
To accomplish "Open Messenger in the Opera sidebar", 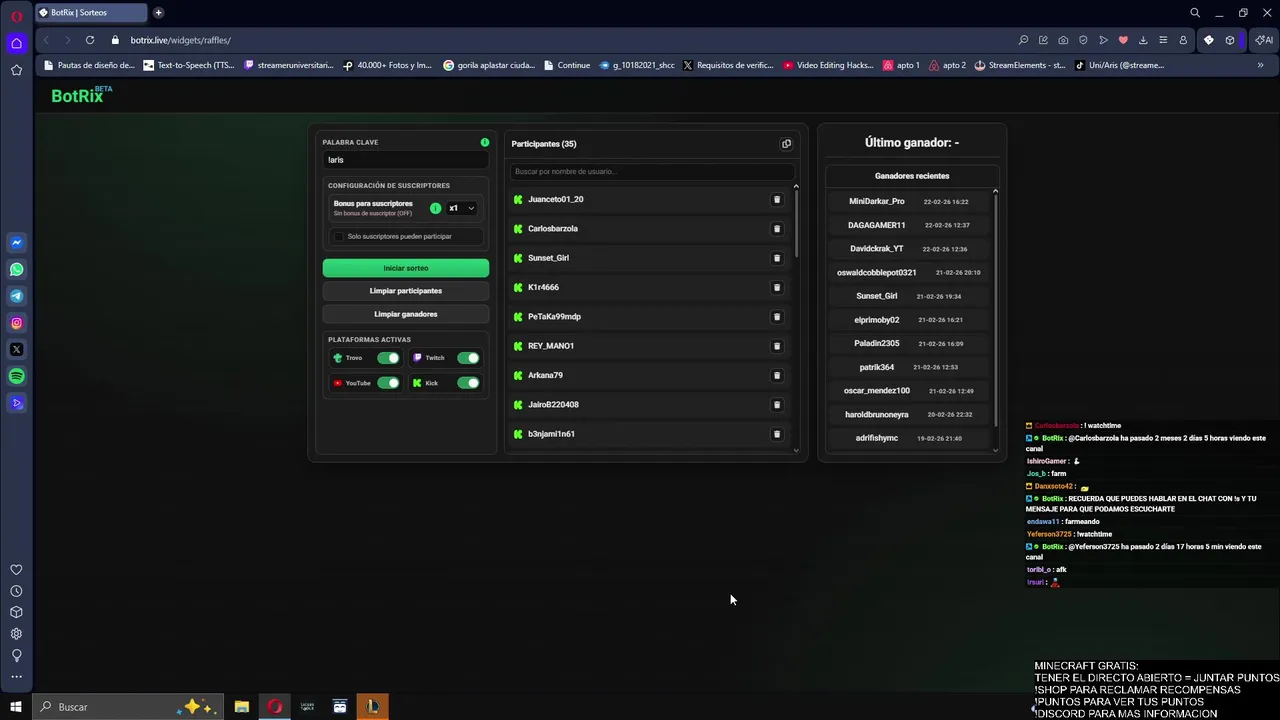I will click(16, 243).
